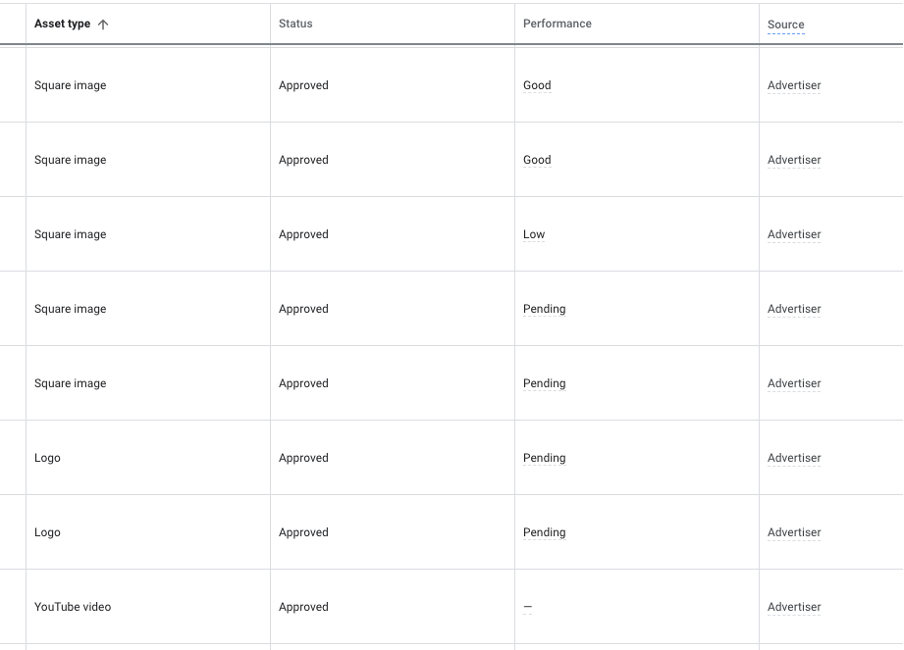Viewport: 904px width, 650px height.
Task: Click Good performance in the second row
Action: [537, 160]
